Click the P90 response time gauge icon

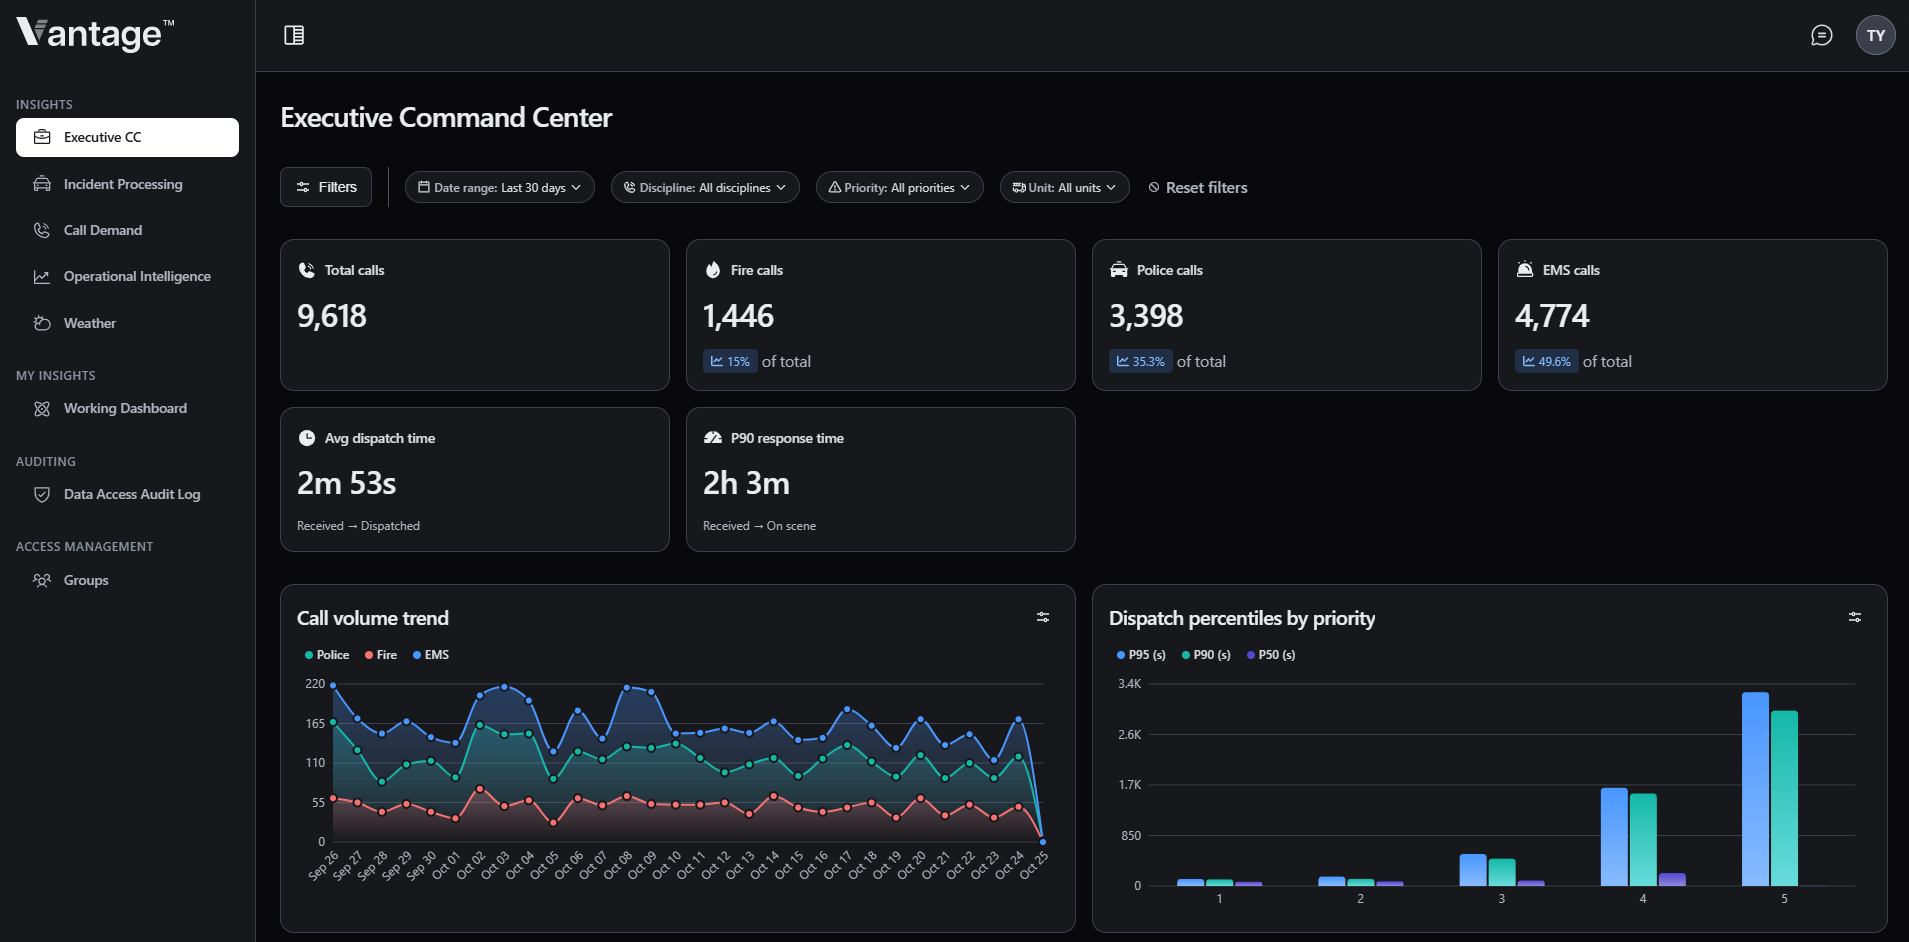713,438
